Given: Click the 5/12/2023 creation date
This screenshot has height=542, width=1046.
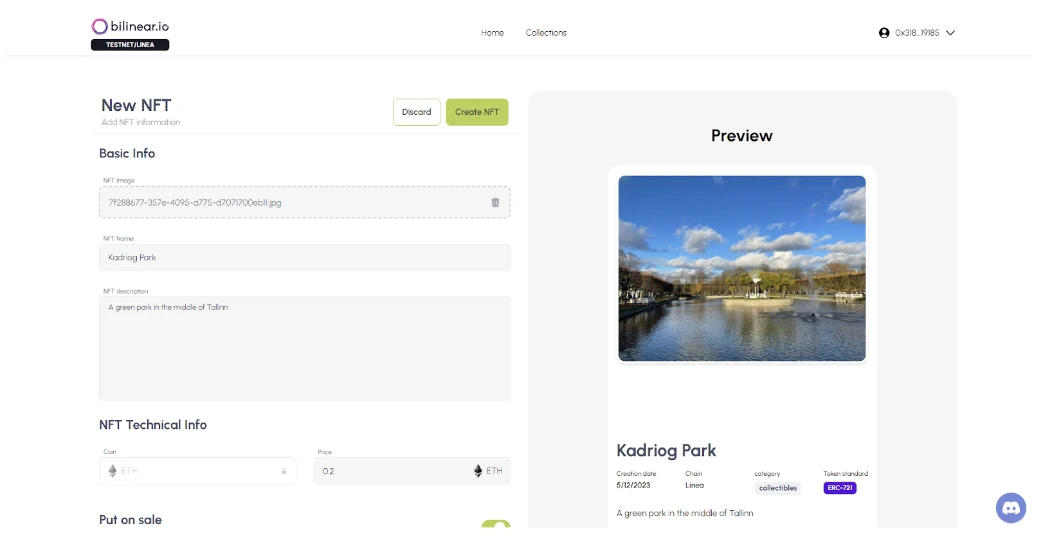Looking at the screenshot, I should click(x=633, y=485).
